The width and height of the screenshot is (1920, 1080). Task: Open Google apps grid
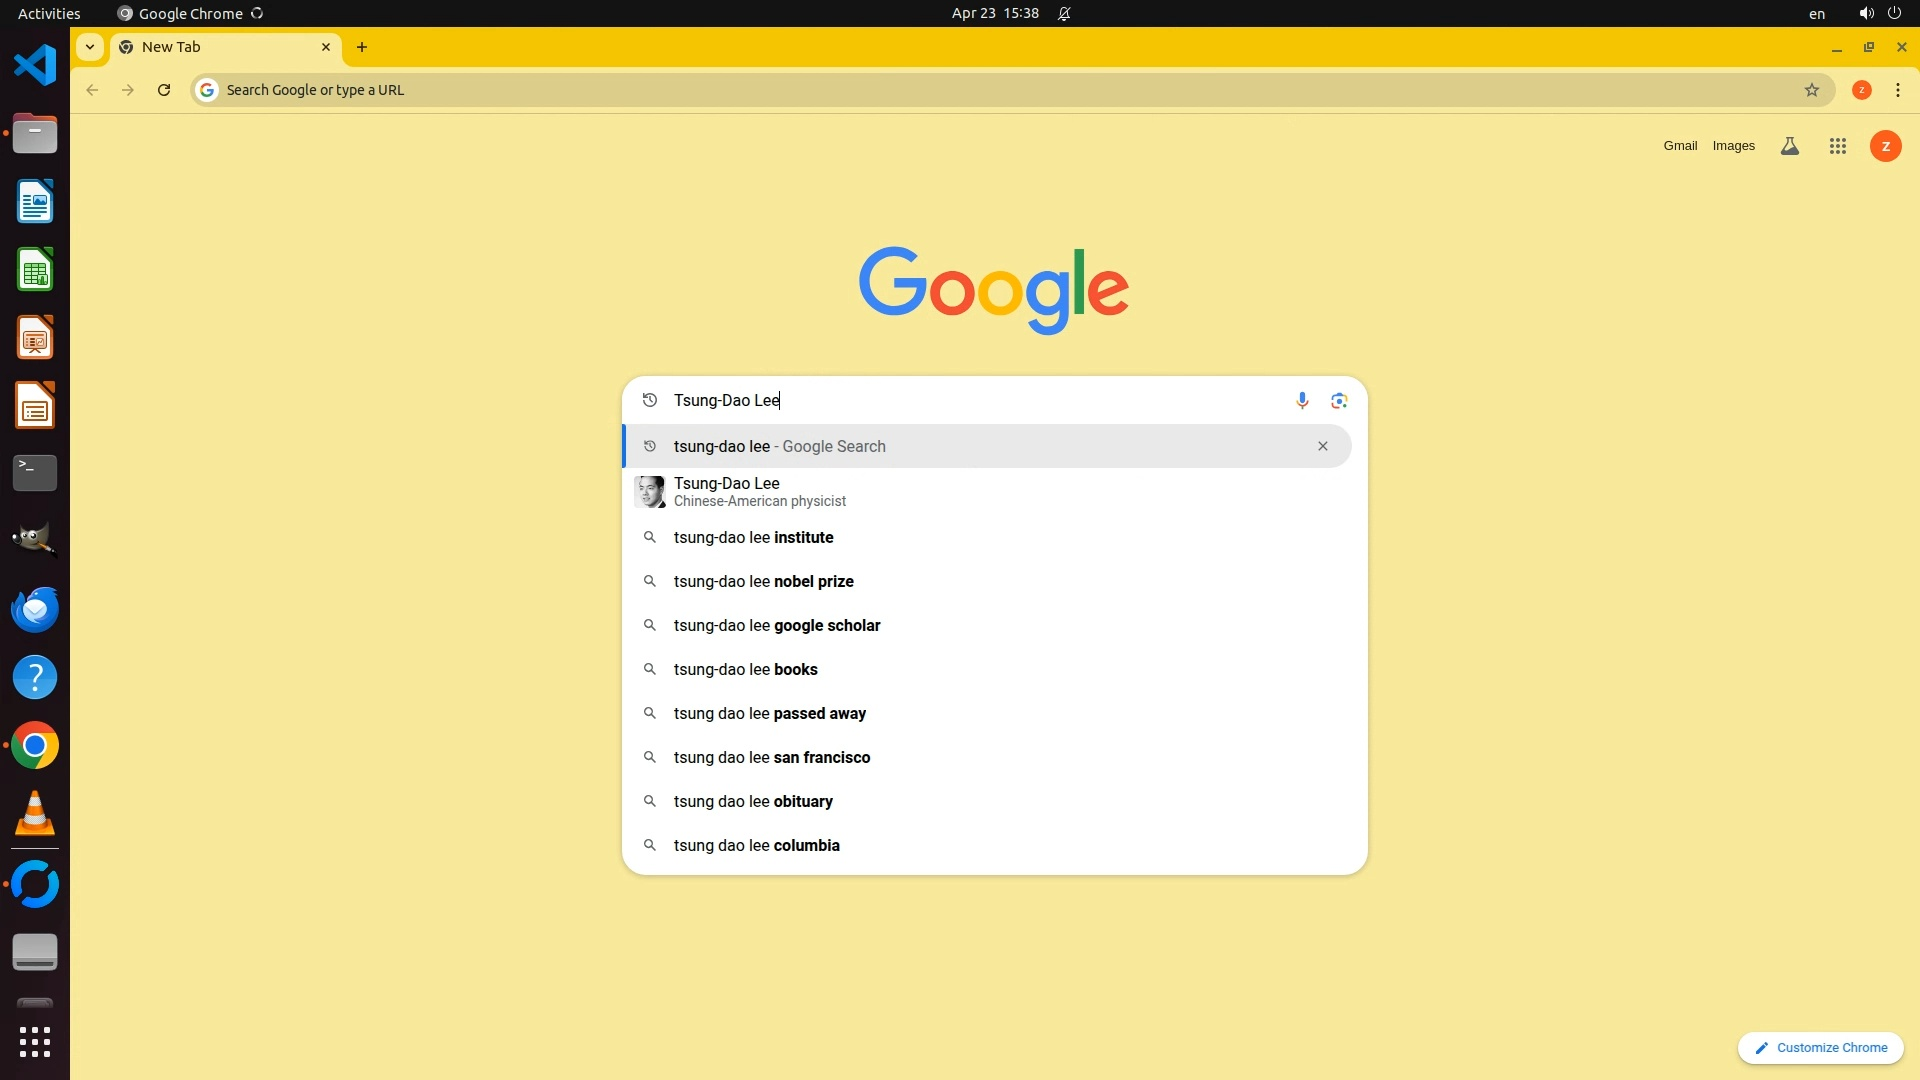click(1837, 146)
